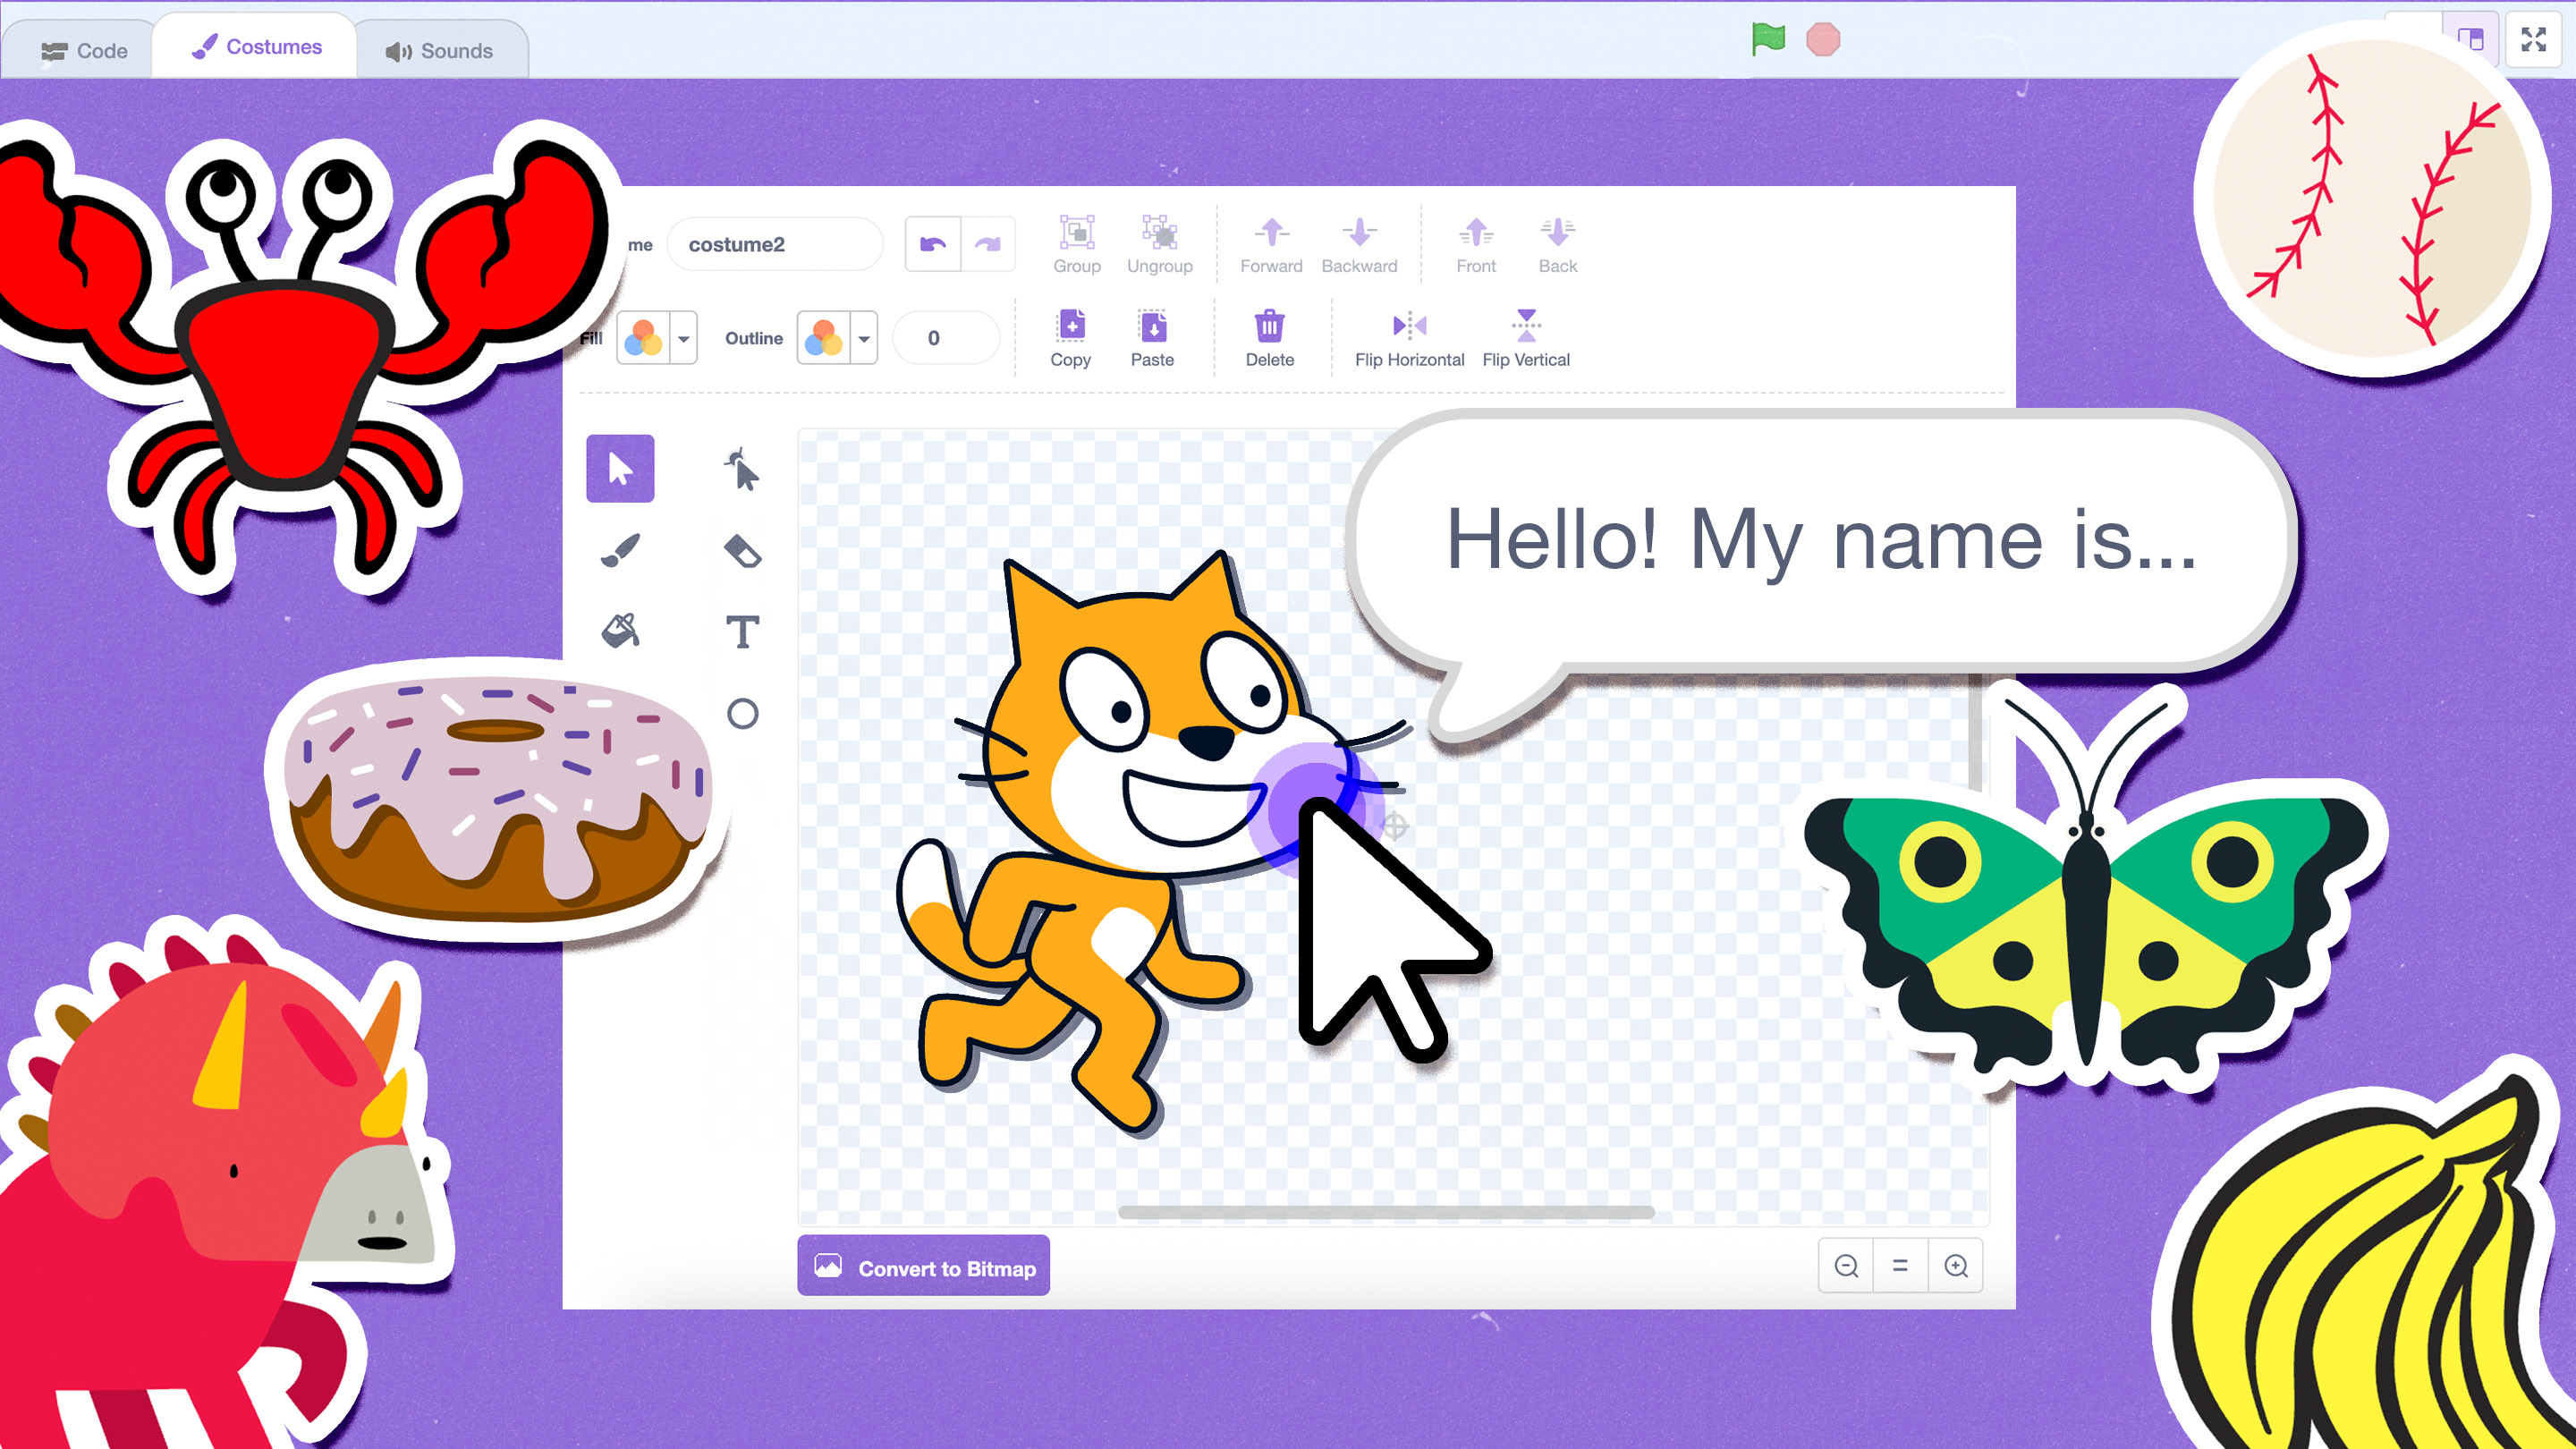This screenshot has height=1449, width=2576.
Task: Undo the last costume edit
Action: [933, 244]
